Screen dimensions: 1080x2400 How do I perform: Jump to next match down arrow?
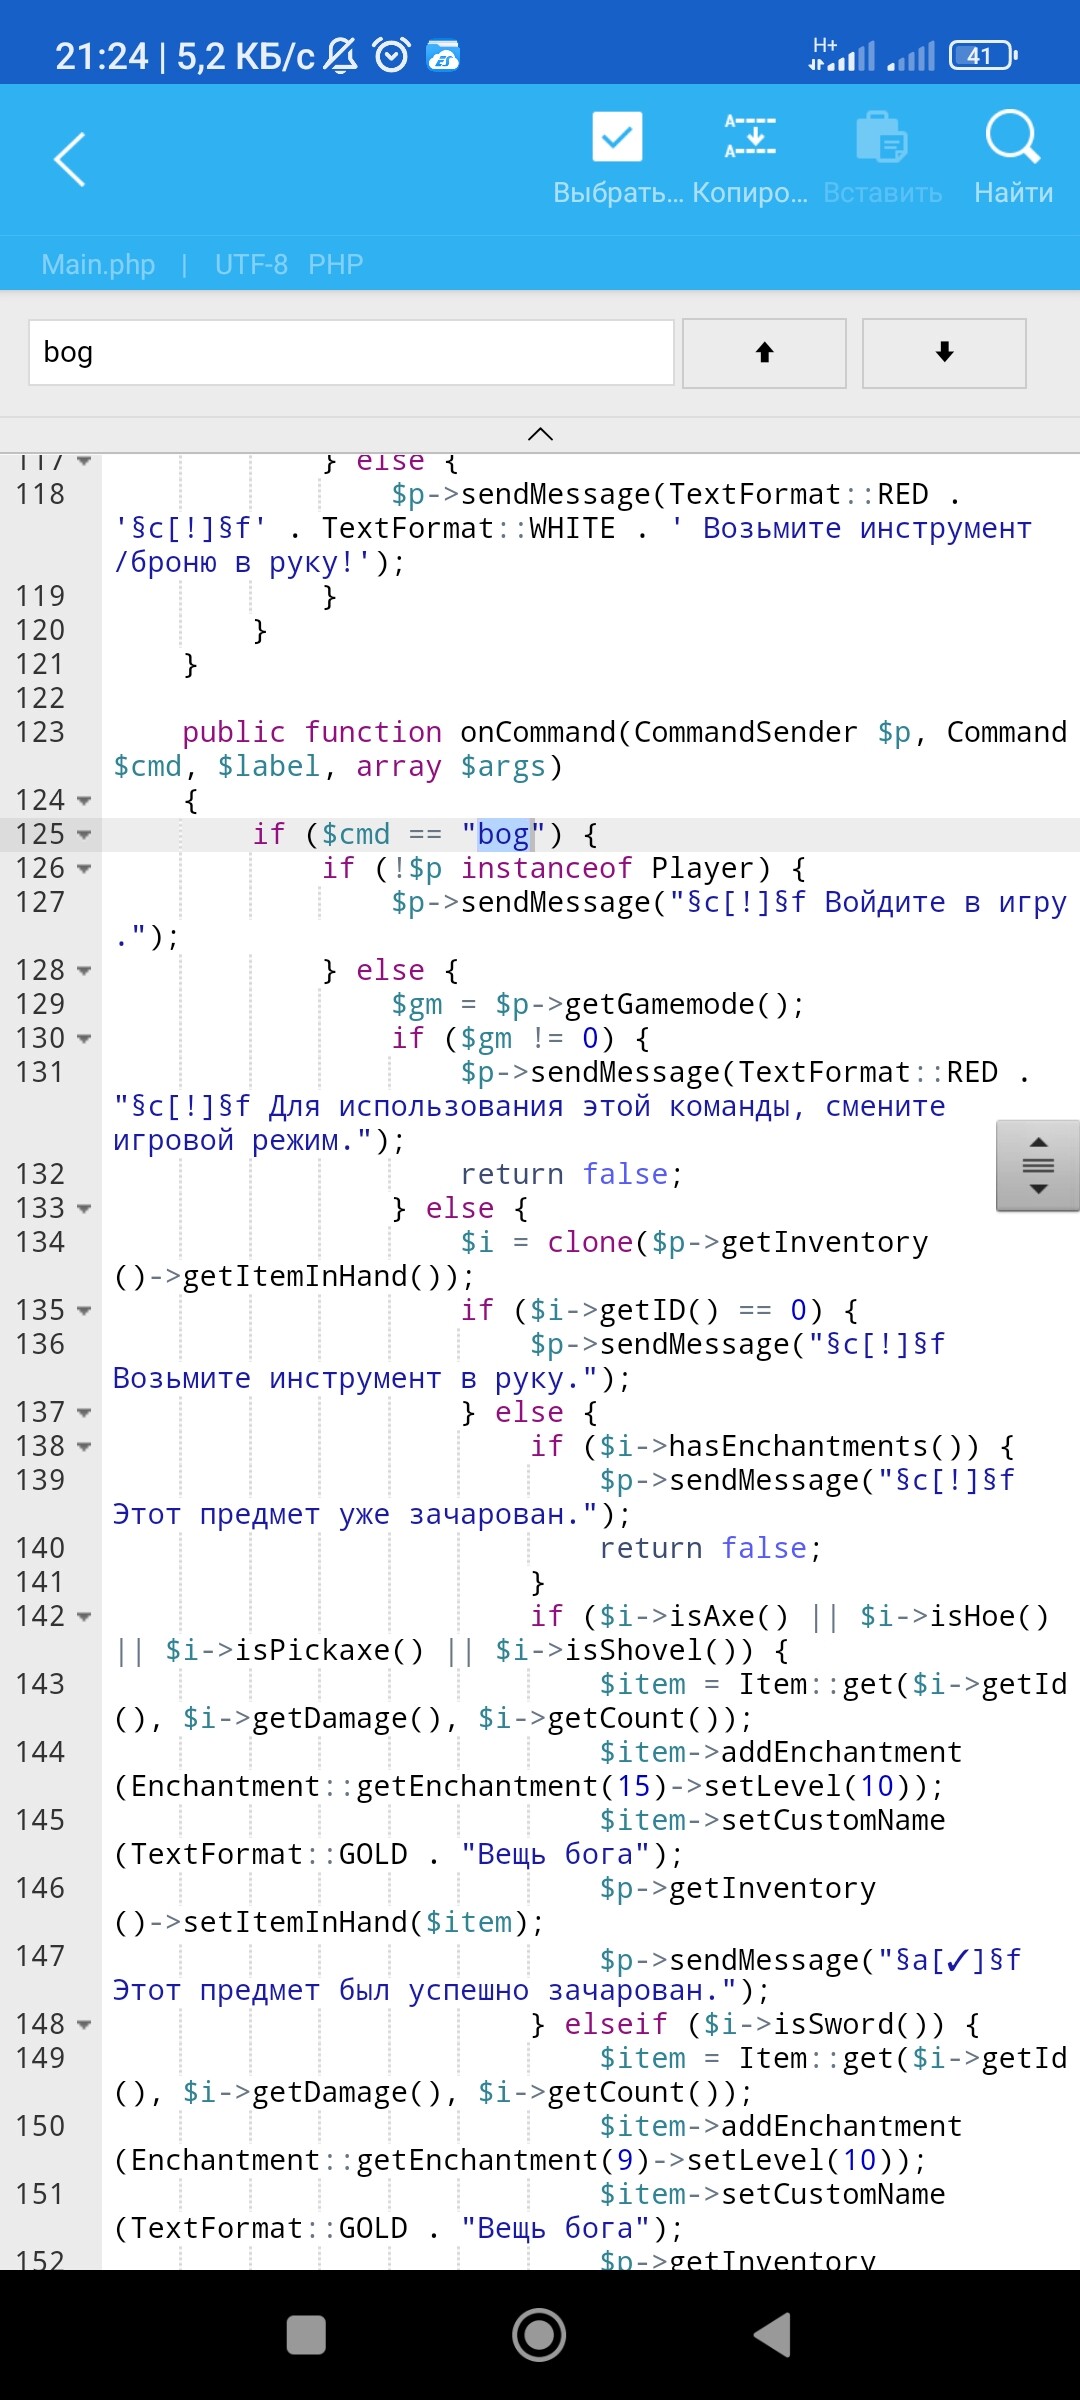[944, 353]
